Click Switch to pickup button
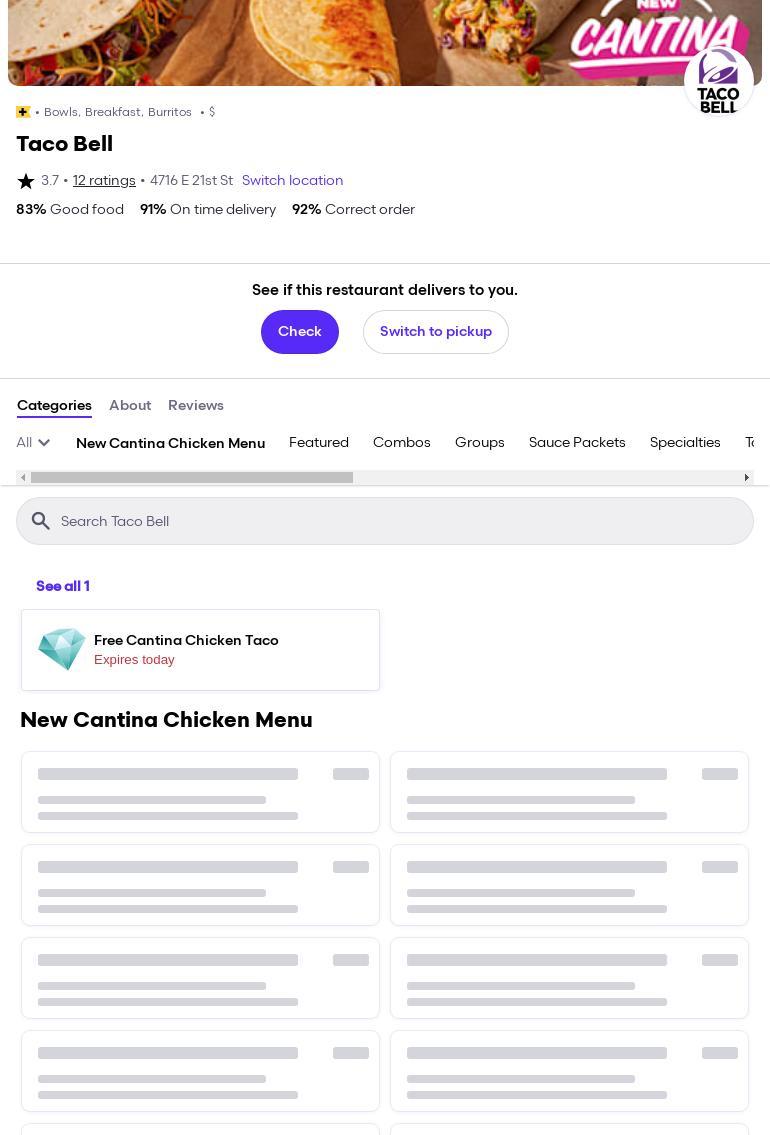Viewport: 770px width, 1135px height. (x=436, y=332)
